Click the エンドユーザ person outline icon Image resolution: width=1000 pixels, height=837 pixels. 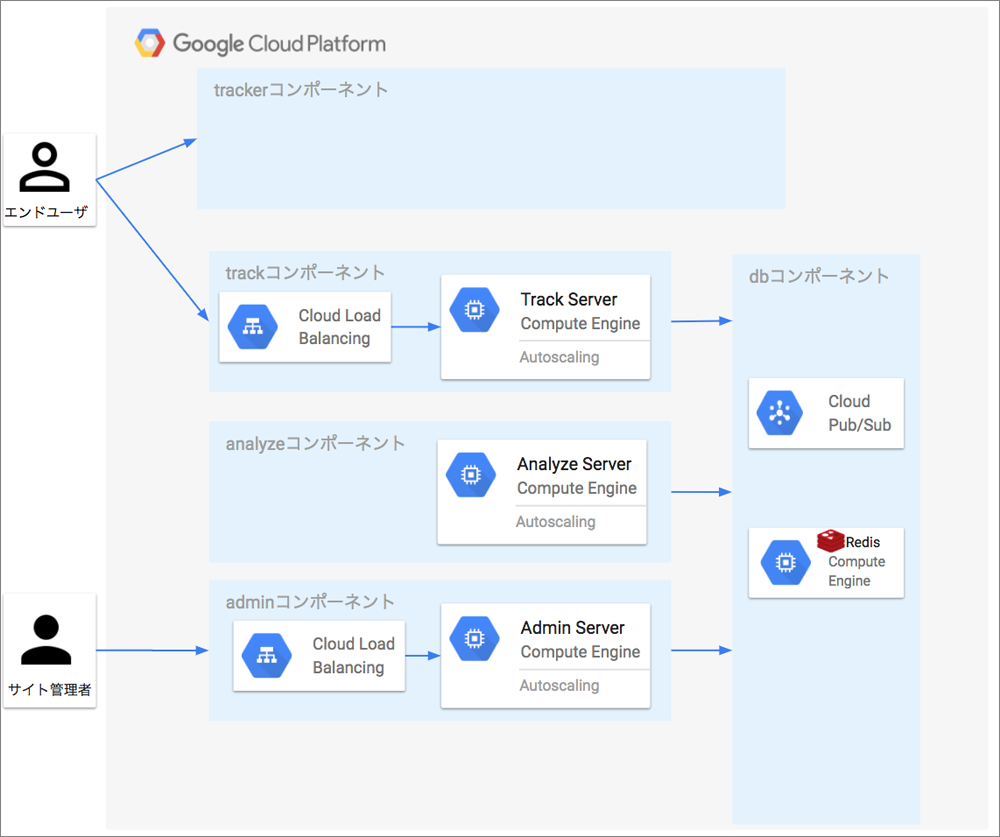tap(45, 167)
